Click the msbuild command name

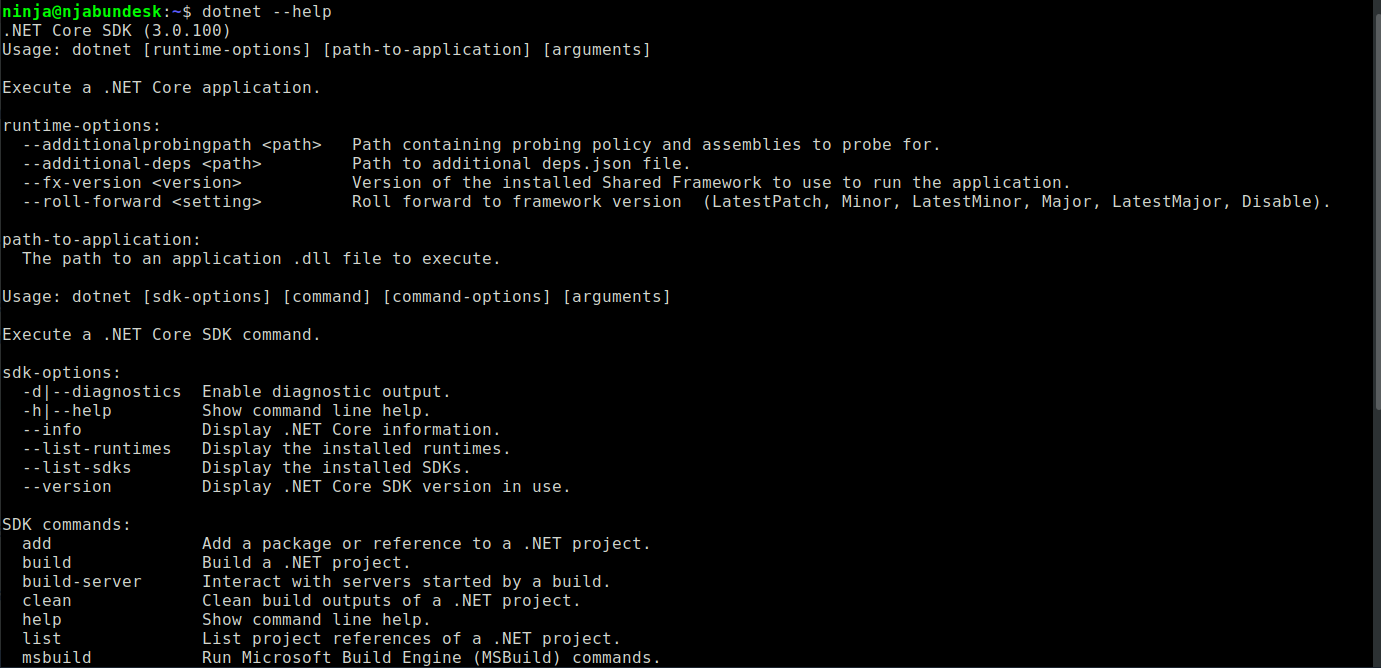tap(56, 657)
